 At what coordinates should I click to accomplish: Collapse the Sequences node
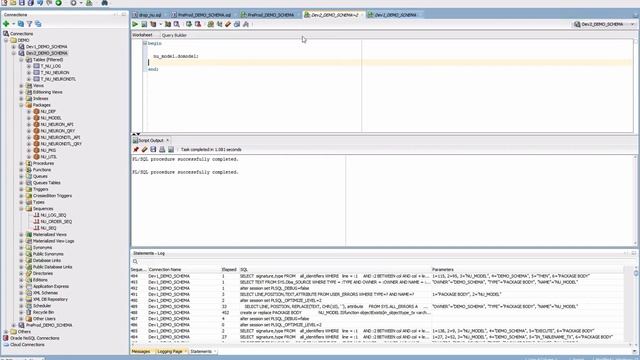point(21,209)
